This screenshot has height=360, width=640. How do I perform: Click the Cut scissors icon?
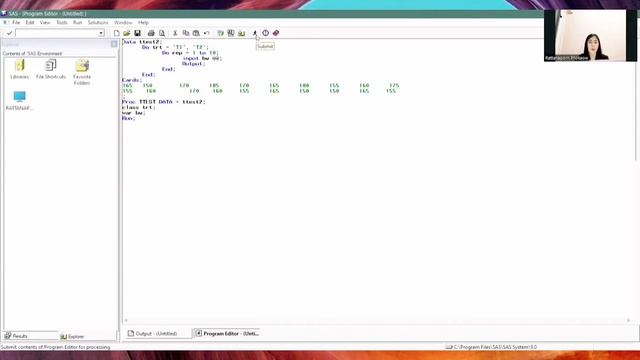[175, 33]
